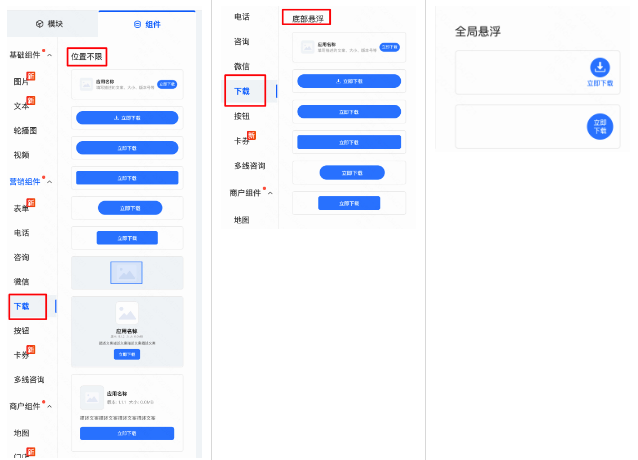This screenshot has width=638, height=460.
Task: Click the 新 badge on 表单
Action: (x=31, y=202)
